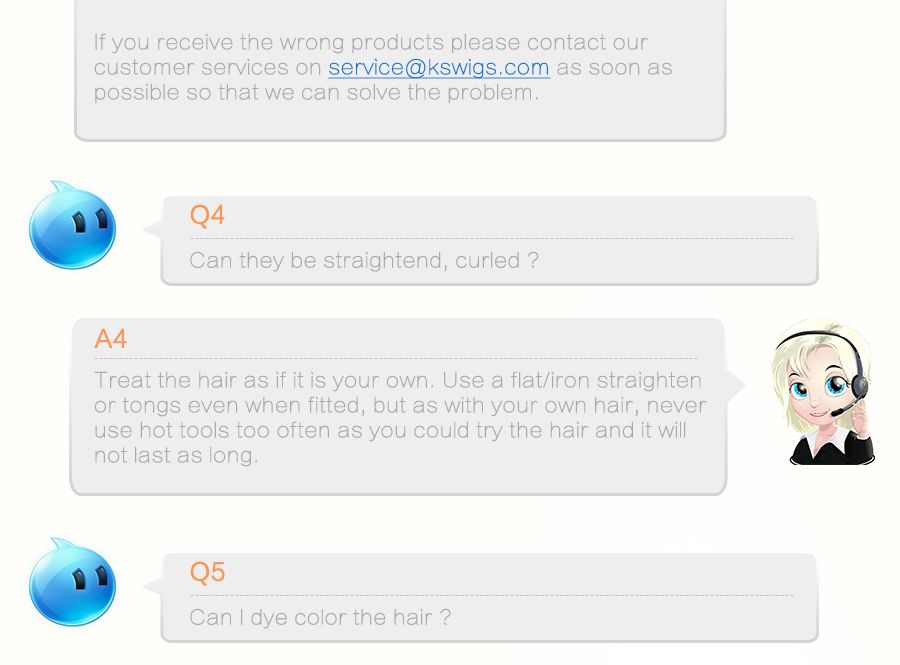Click the blue mascot beside Q5
900x665 pixels.
(72, 581)
